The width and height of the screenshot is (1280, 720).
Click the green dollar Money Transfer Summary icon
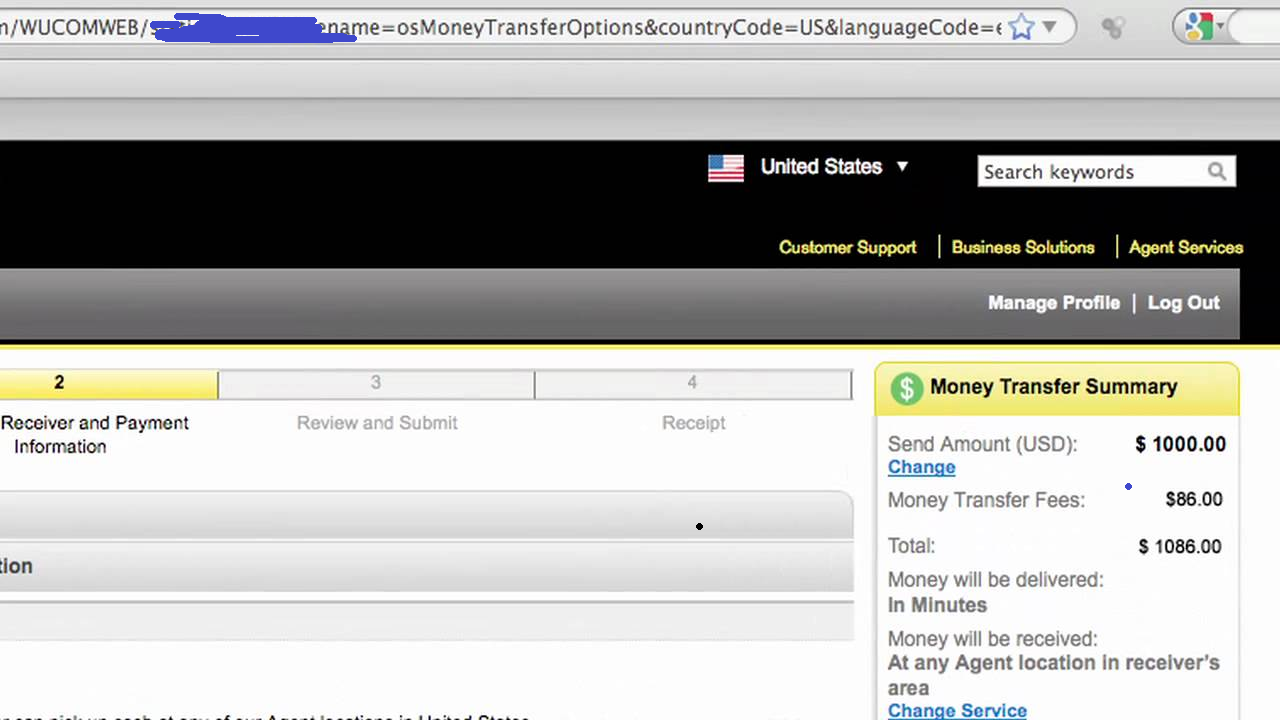906,388
